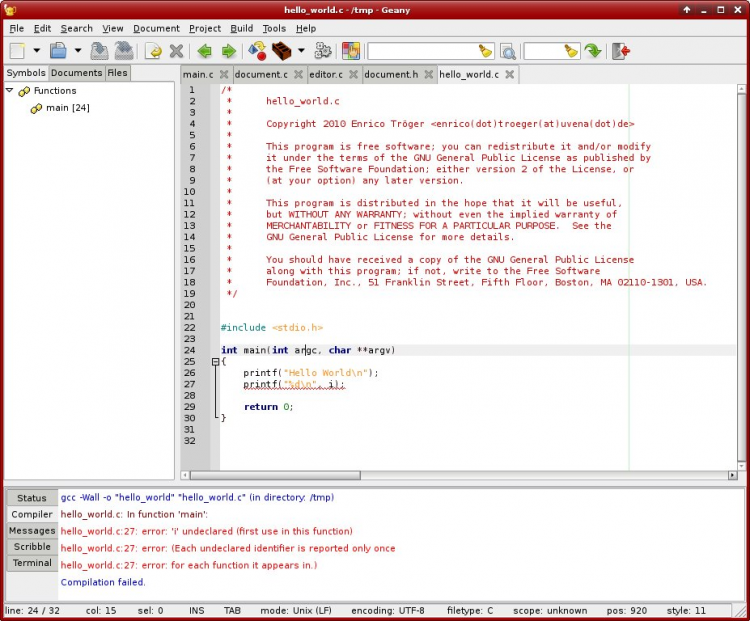Viewport: 750px width, 621px height.
Task: Switch to the Documents sidebar tab
Action: (x=76, y=73)
